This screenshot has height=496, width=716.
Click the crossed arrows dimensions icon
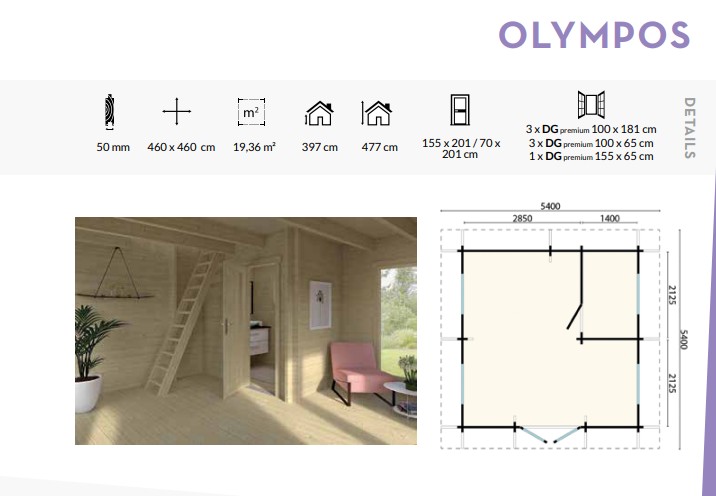177,111
